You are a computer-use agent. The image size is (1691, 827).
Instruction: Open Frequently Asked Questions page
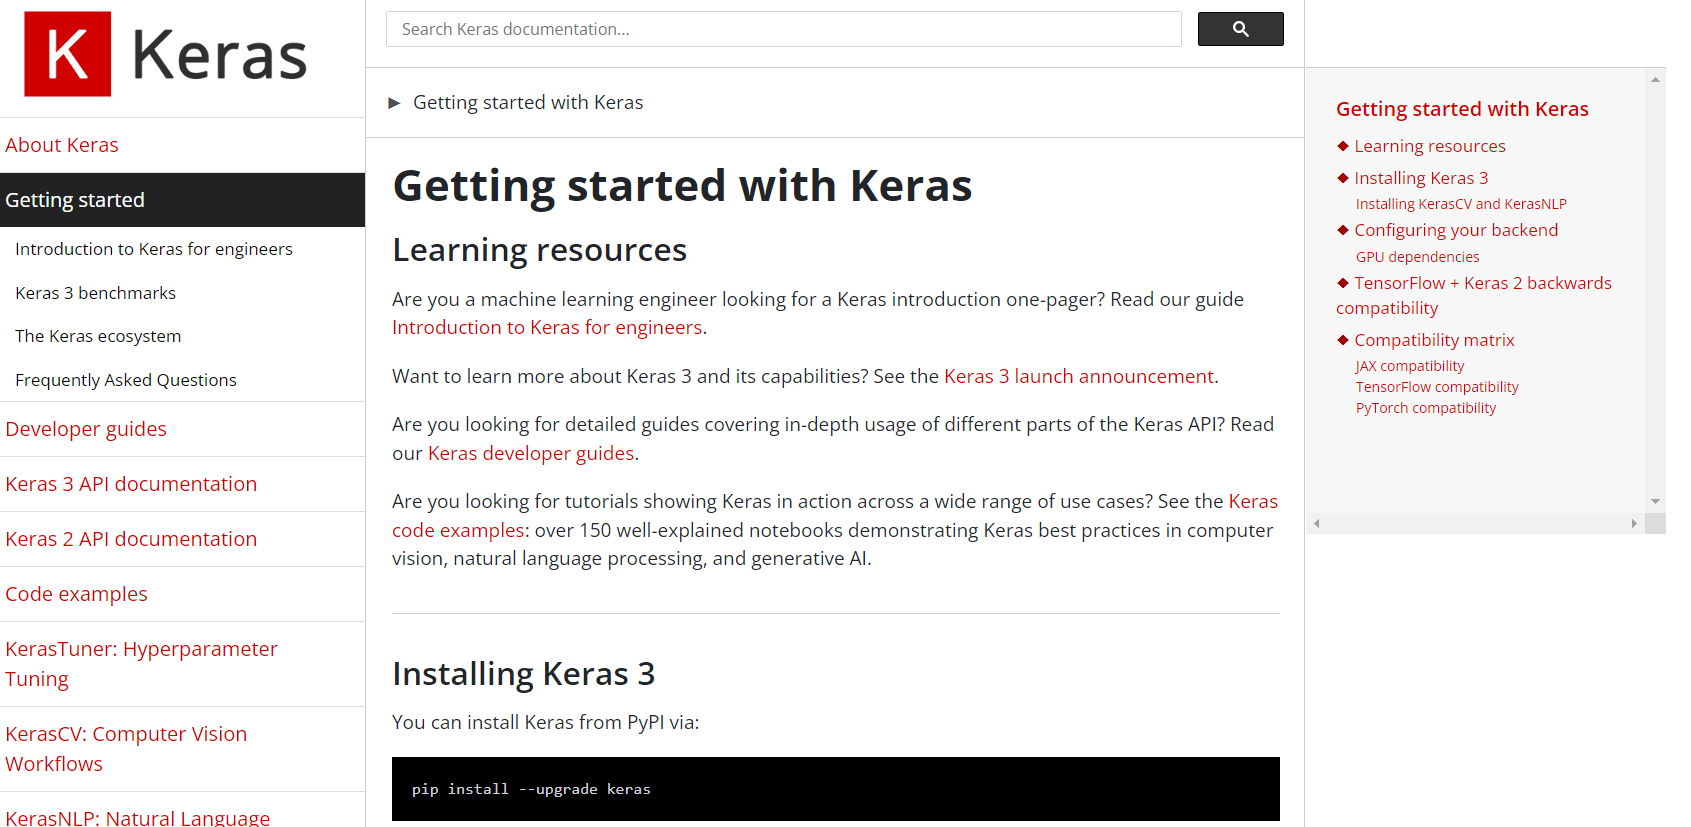click(126, 380)
